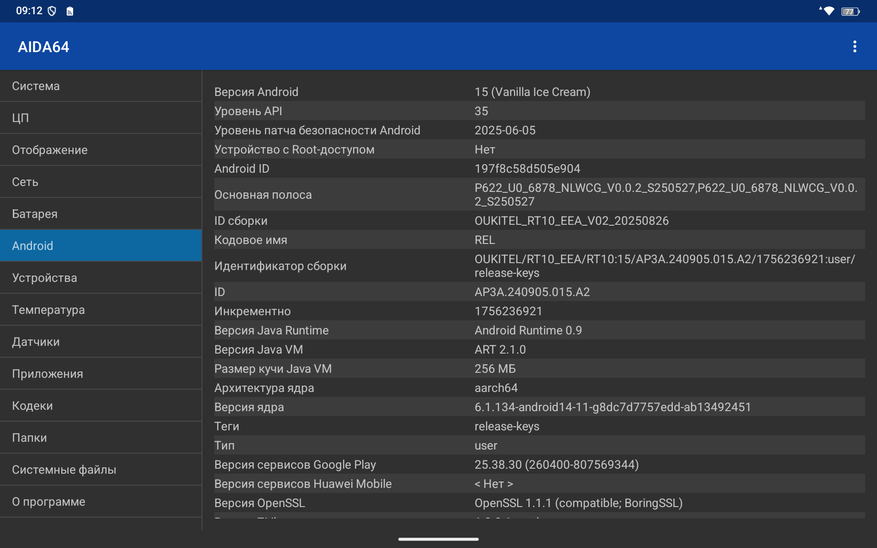
Task: Tap the Wi-Fi status icon
Action: click(827, 11)
